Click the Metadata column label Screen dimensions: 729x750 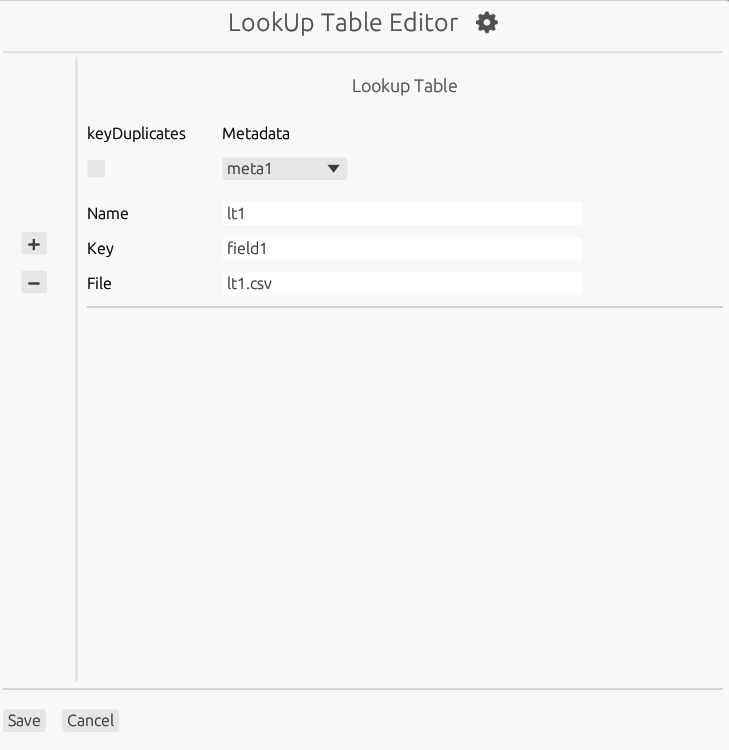click(x=256, y=133)
